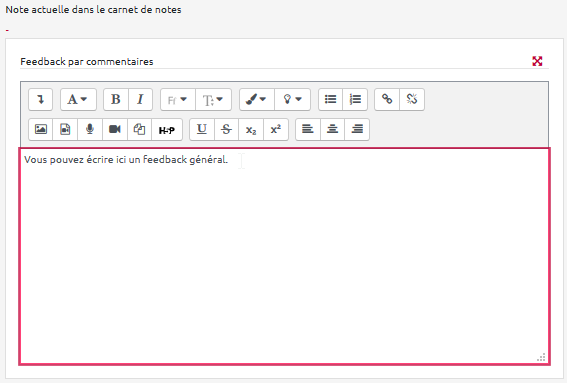Apply underline formatting
Screen dimensions: 567x383
point(202,129)
